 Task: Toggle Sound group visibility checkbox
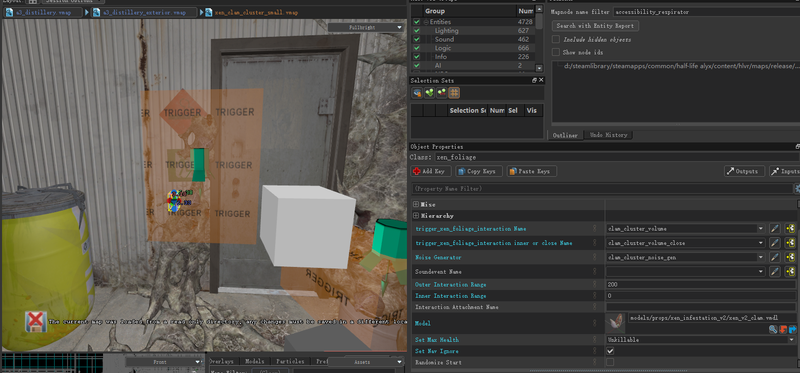tap(417, 39)
